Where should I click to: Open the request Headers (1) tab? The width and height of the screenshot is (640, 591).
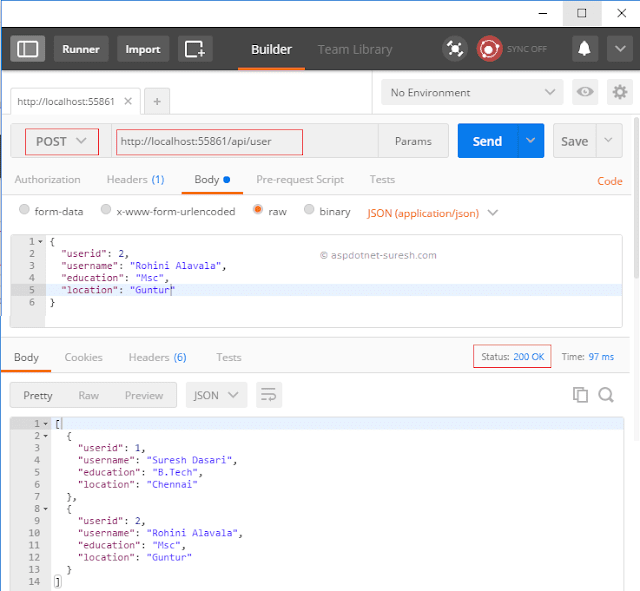136,180
